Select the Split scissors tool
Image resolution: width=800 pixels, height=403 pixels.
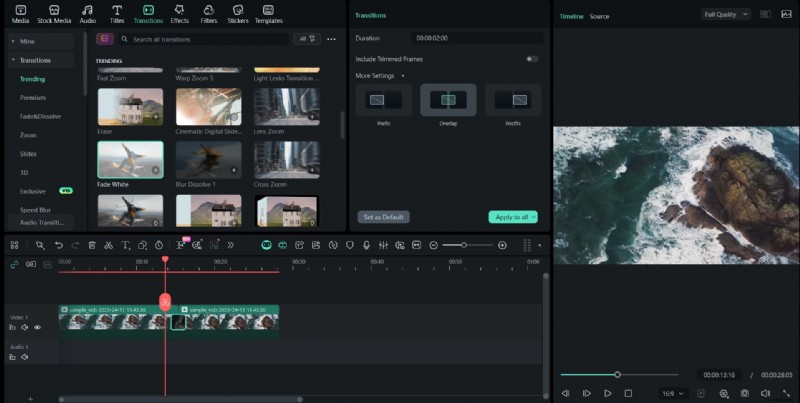tap(109, 245)
